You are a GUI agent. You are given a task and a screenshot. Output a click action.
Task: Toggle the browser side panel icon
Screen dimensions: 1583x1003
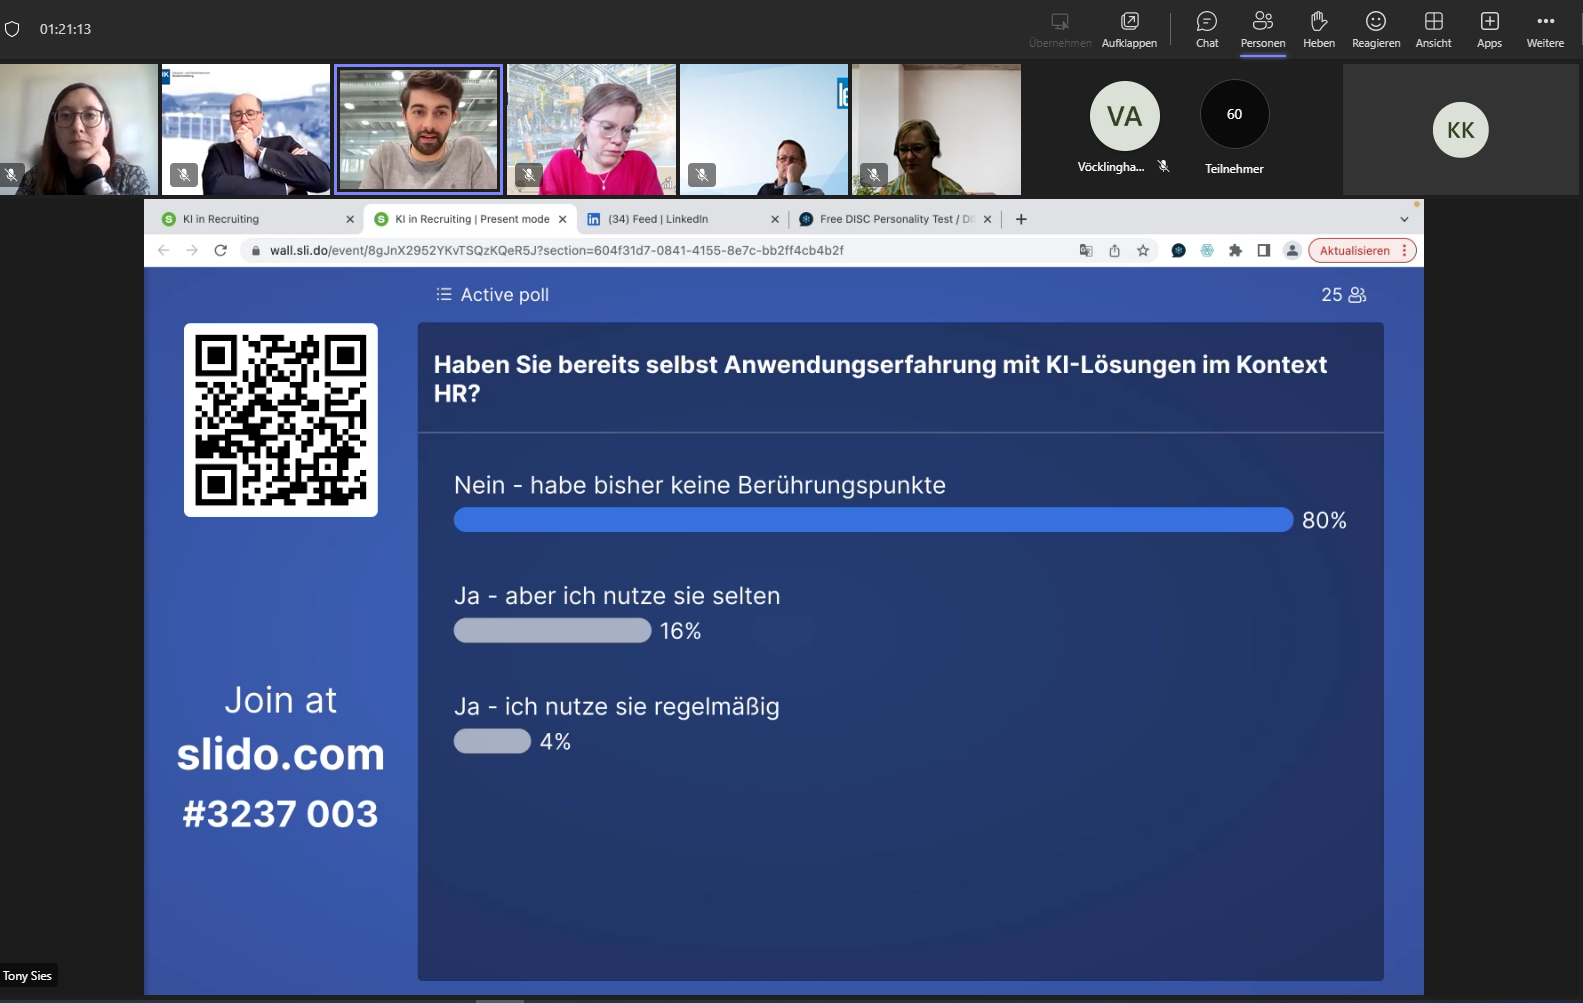click(x=1264, y=251)
